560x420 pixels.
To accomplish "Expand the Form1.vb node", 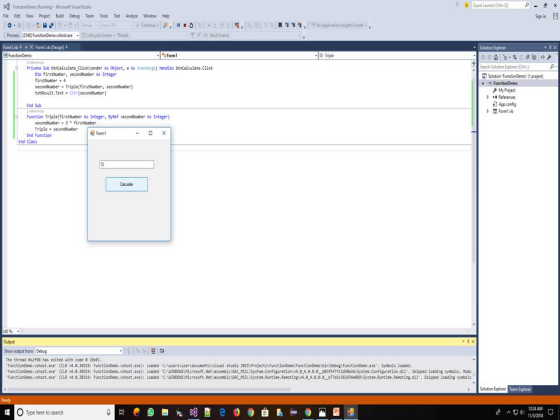I will (488, 111).
